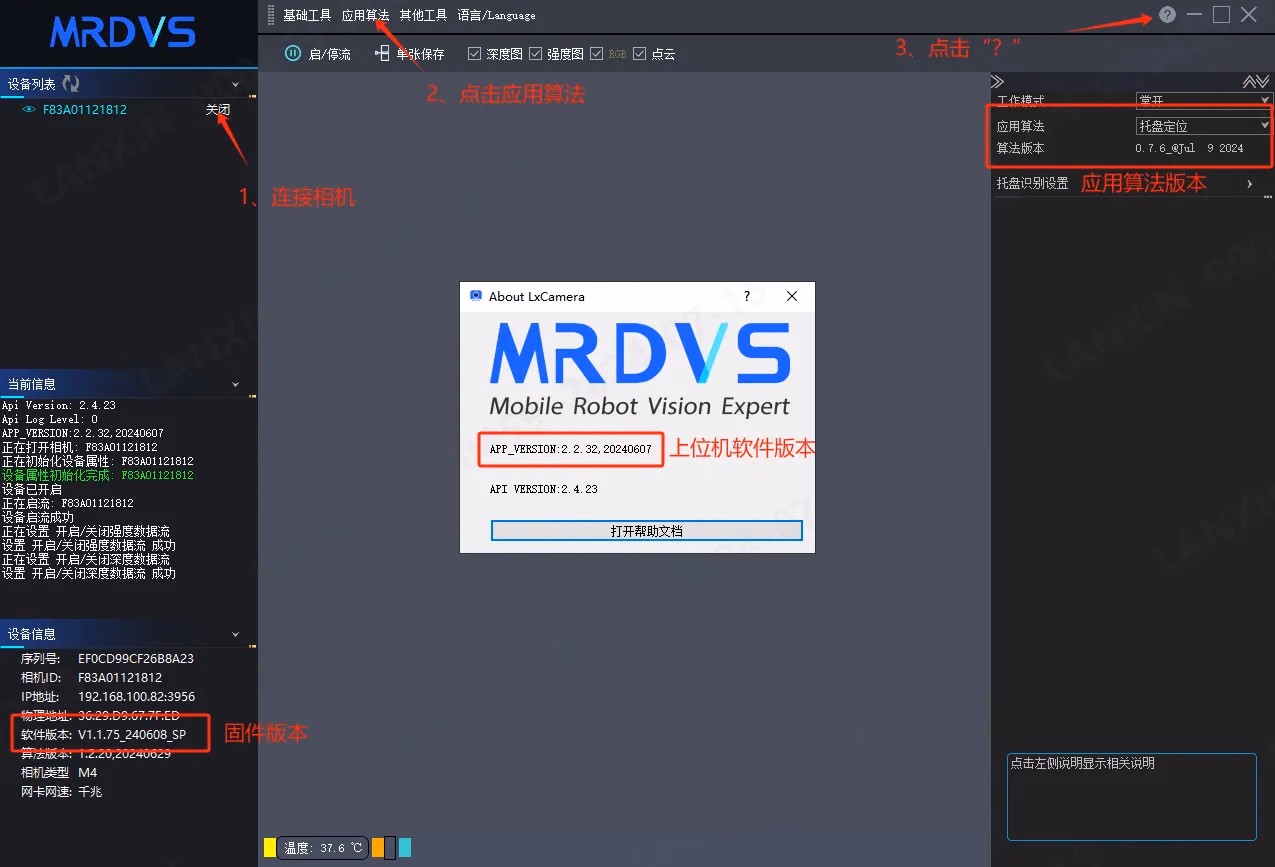Viewport: 1275px width, 867px height.
Task: Open the 应用算法 dropdown showing 托盘定位
Action: [1204, 126]
